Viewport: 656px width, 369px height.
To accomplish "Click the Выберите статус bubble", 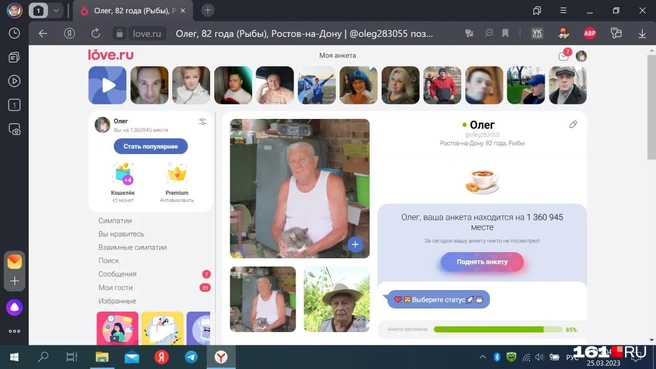I will coord(438,300).
